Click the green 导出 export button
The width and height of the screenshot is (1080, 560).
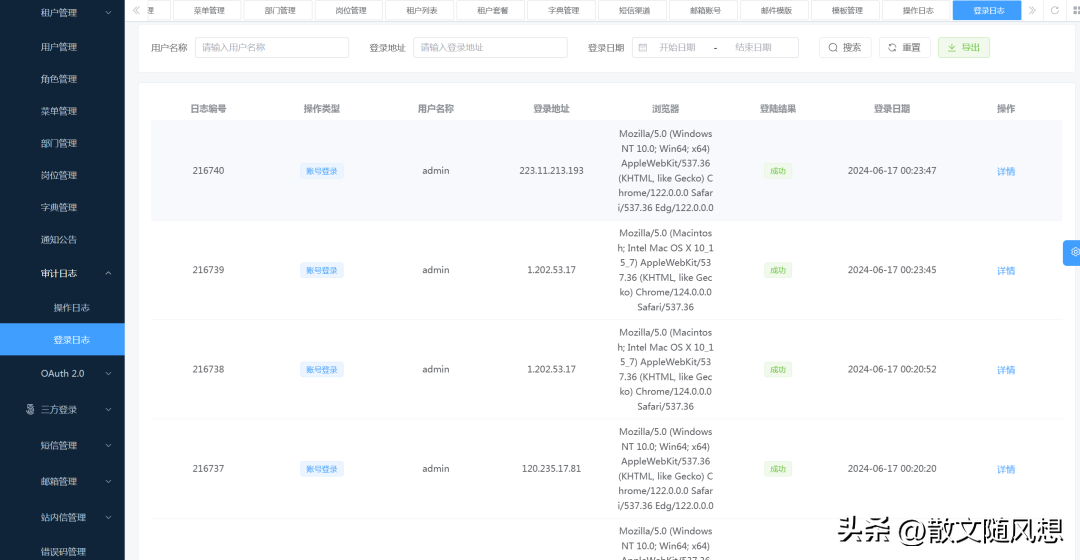[964, 48]
